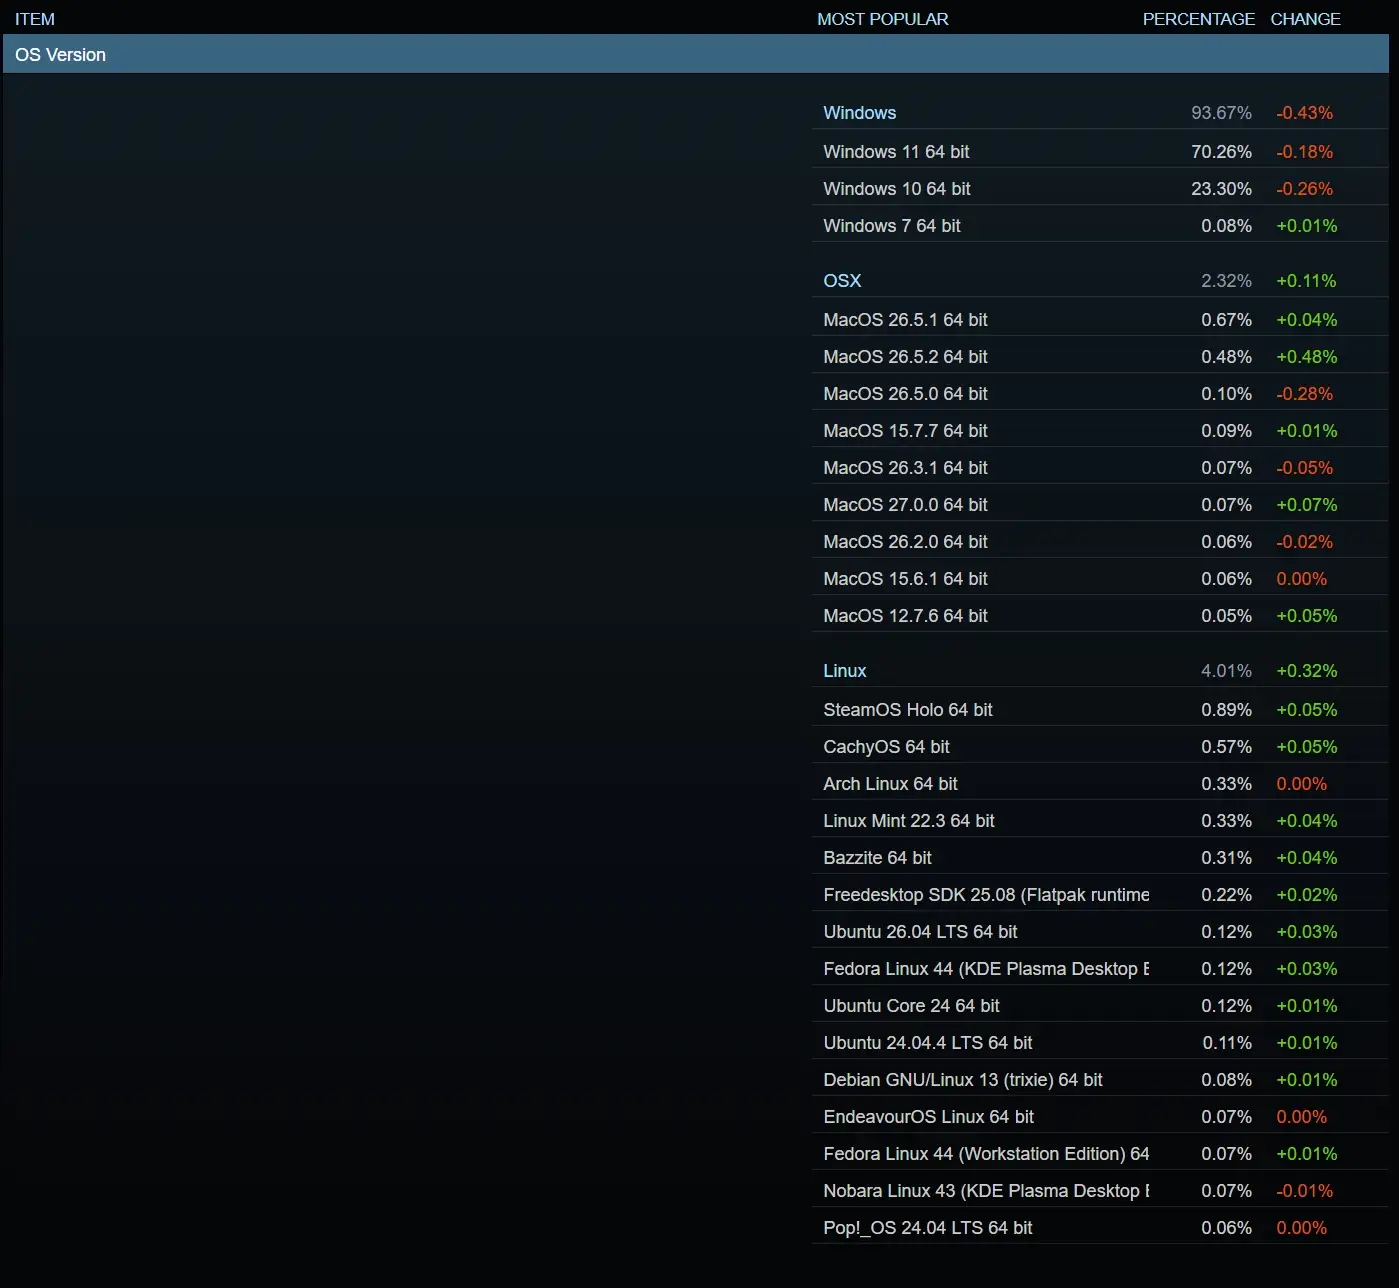Select the Linux category heading
Image resolution: width=1399 pixels, height=1288 pixels.
[845, 671]
